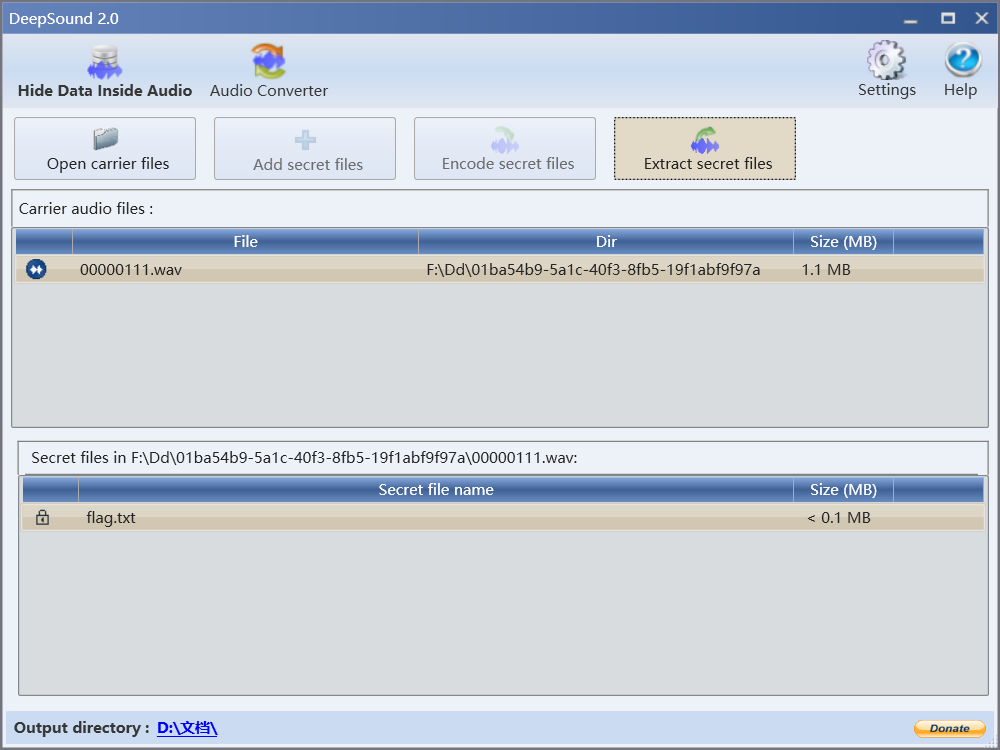This screenshot has height=750, width=1000.
Task: Click the Dir column header
Action: click(x=606, y=242)
